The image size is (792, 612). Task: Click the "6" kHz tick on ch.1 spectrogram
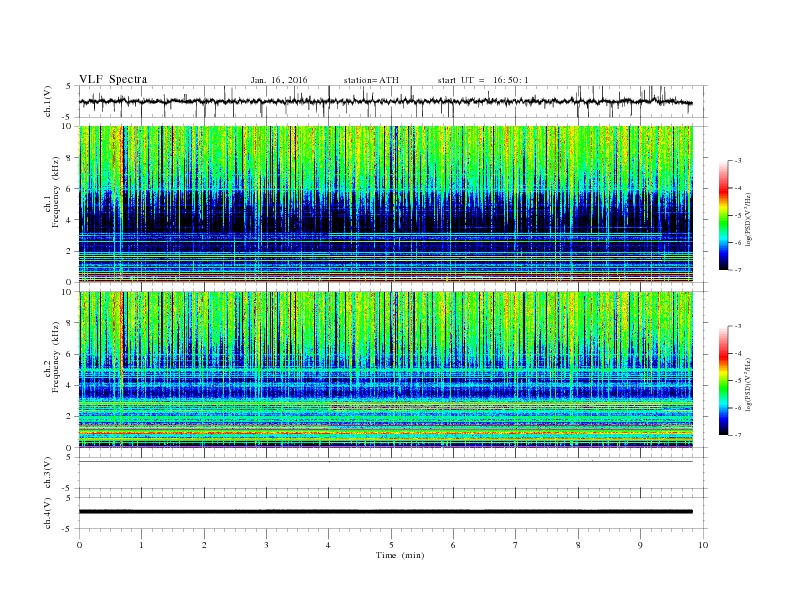pos(70,189)
